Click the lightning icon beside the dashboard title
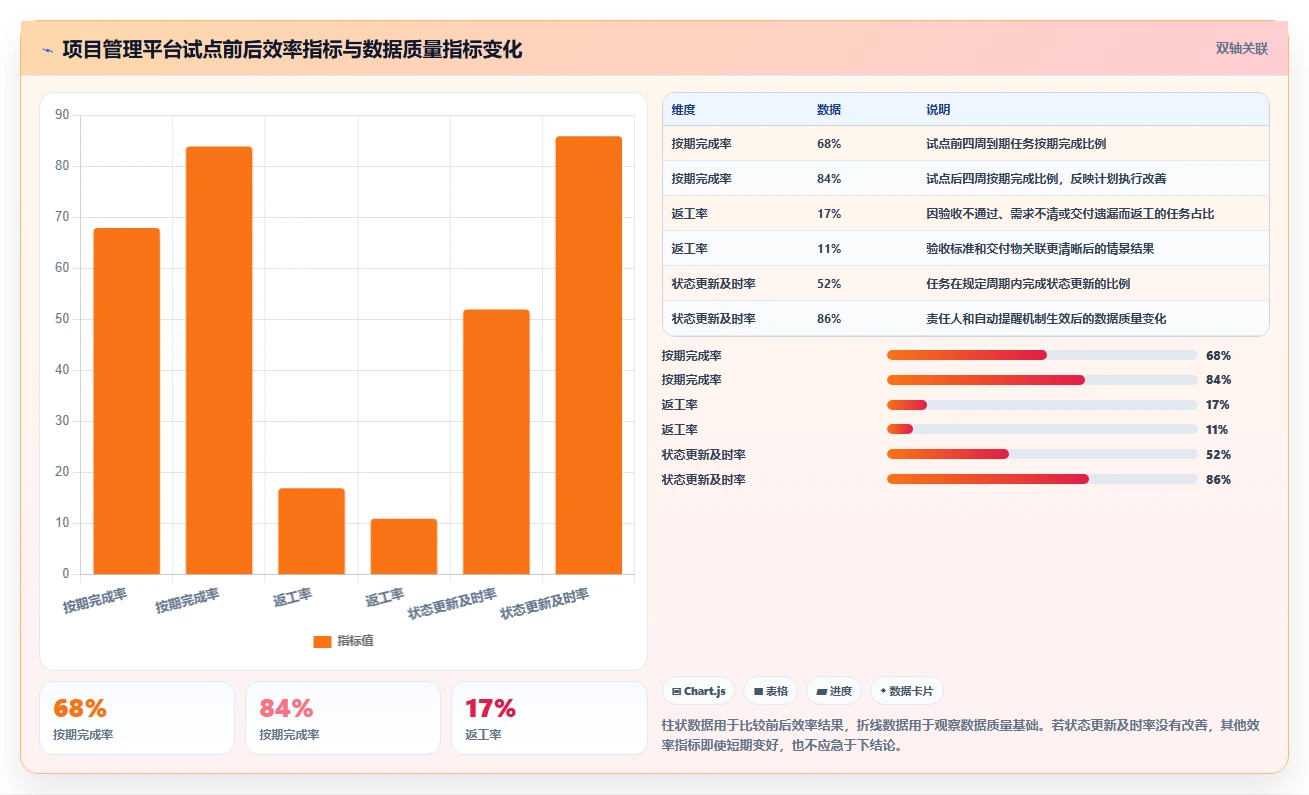The image size is (1309, 795). 48,50
